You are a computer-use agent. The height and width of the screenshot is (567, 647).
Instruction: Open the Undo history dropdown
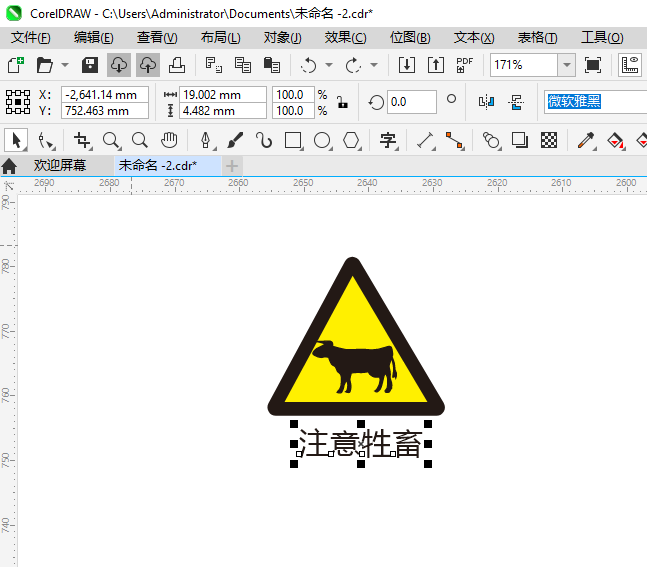coord(329,65)
